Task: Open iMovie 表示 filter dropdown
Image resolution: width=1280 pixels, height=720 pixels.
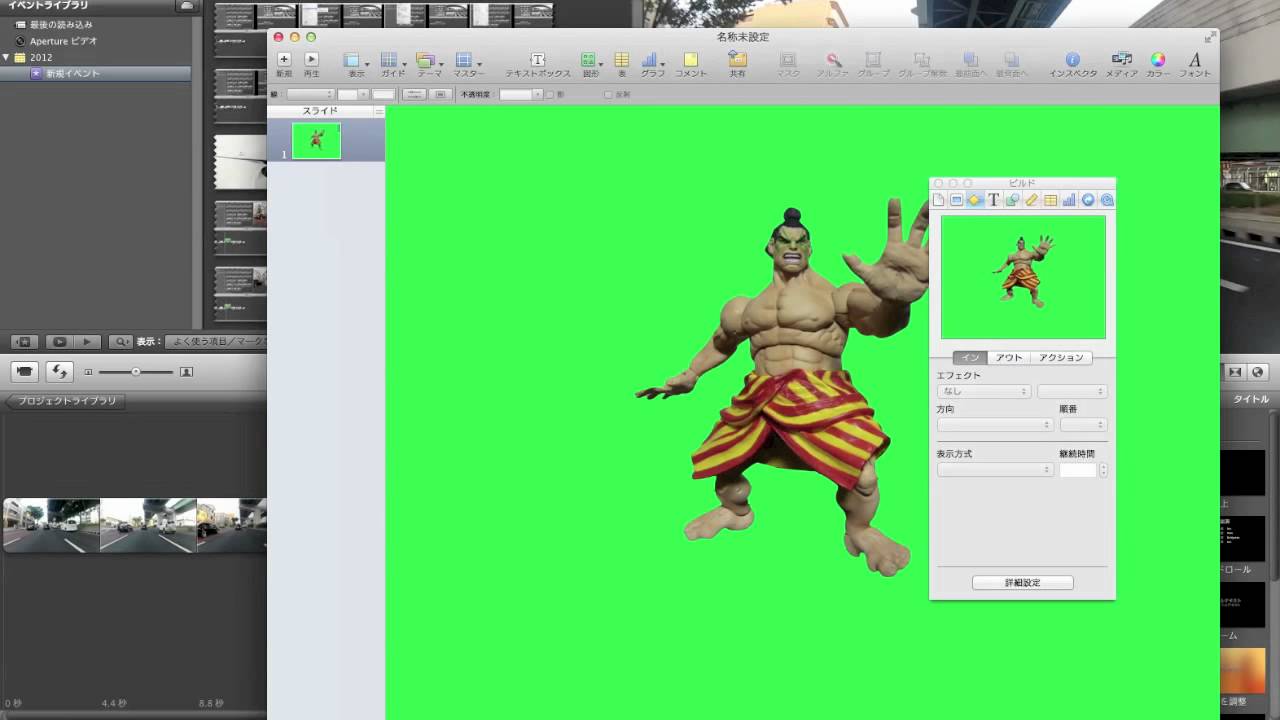Action: [215, 342]
